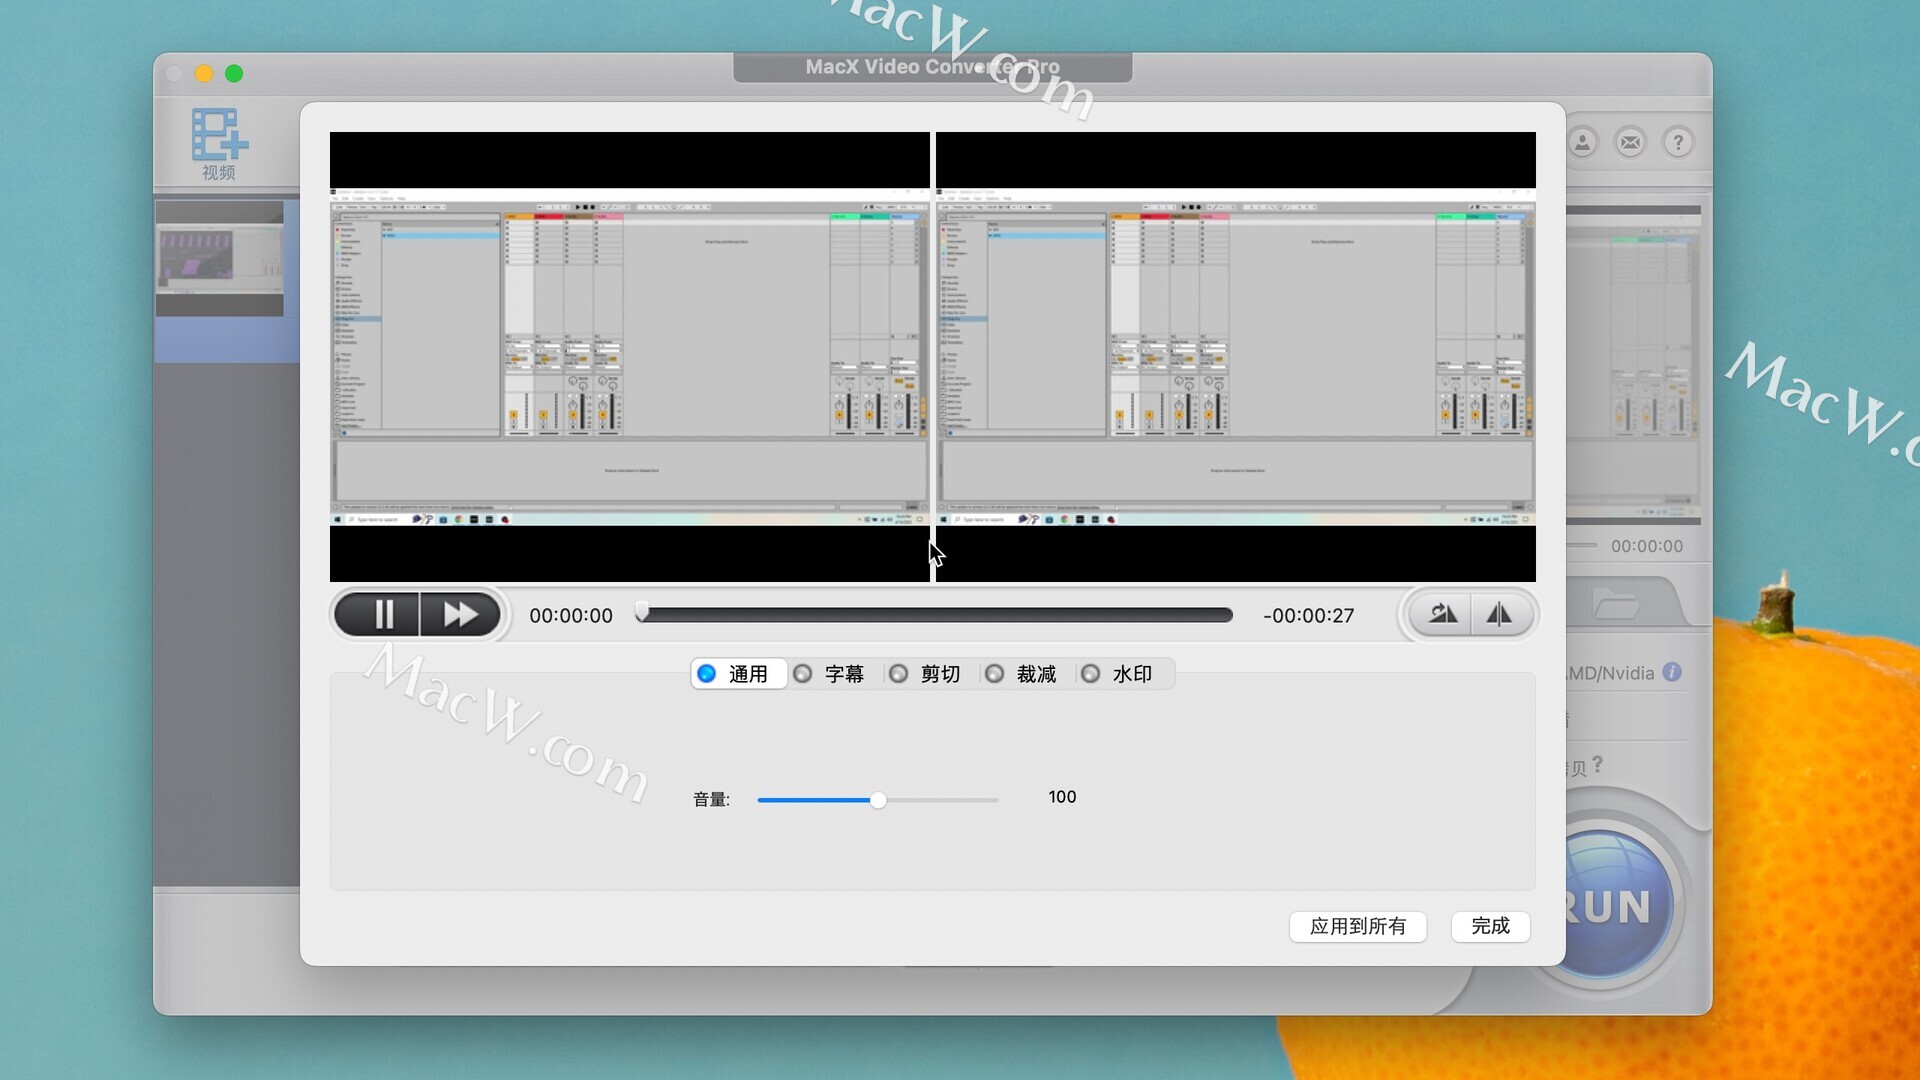Click the original video preview pane
The width and height of the screenshot is (1920, 1080).
tap(630, 357)
